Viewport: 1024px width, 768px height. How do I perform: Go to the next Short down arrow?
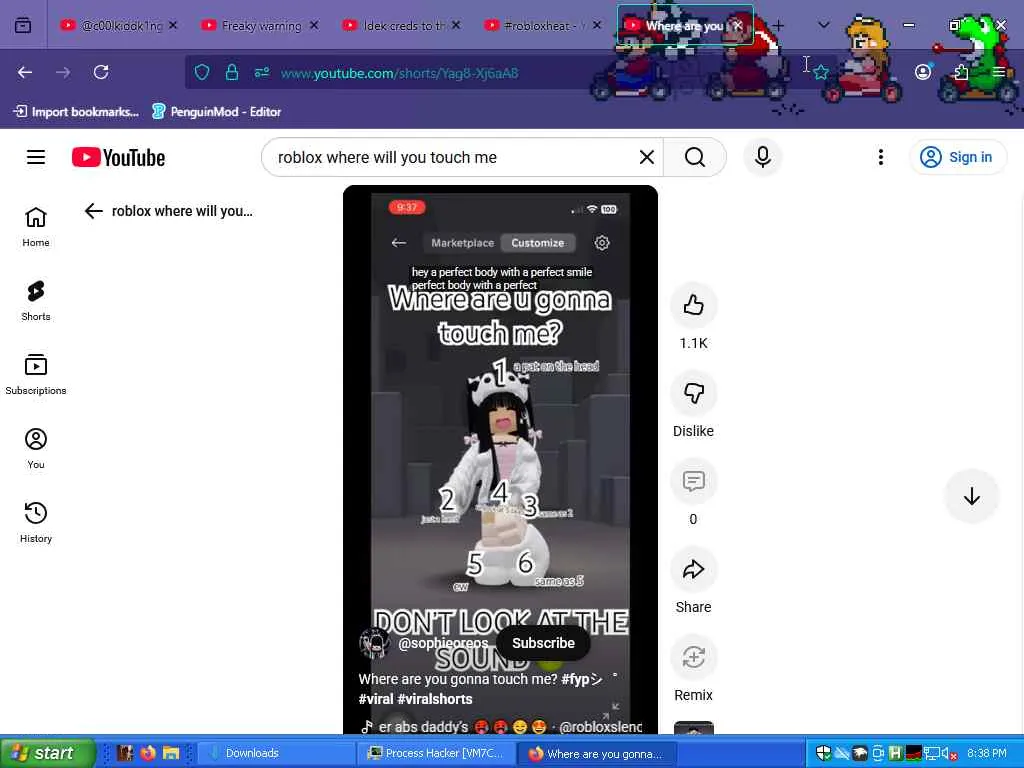972,496
